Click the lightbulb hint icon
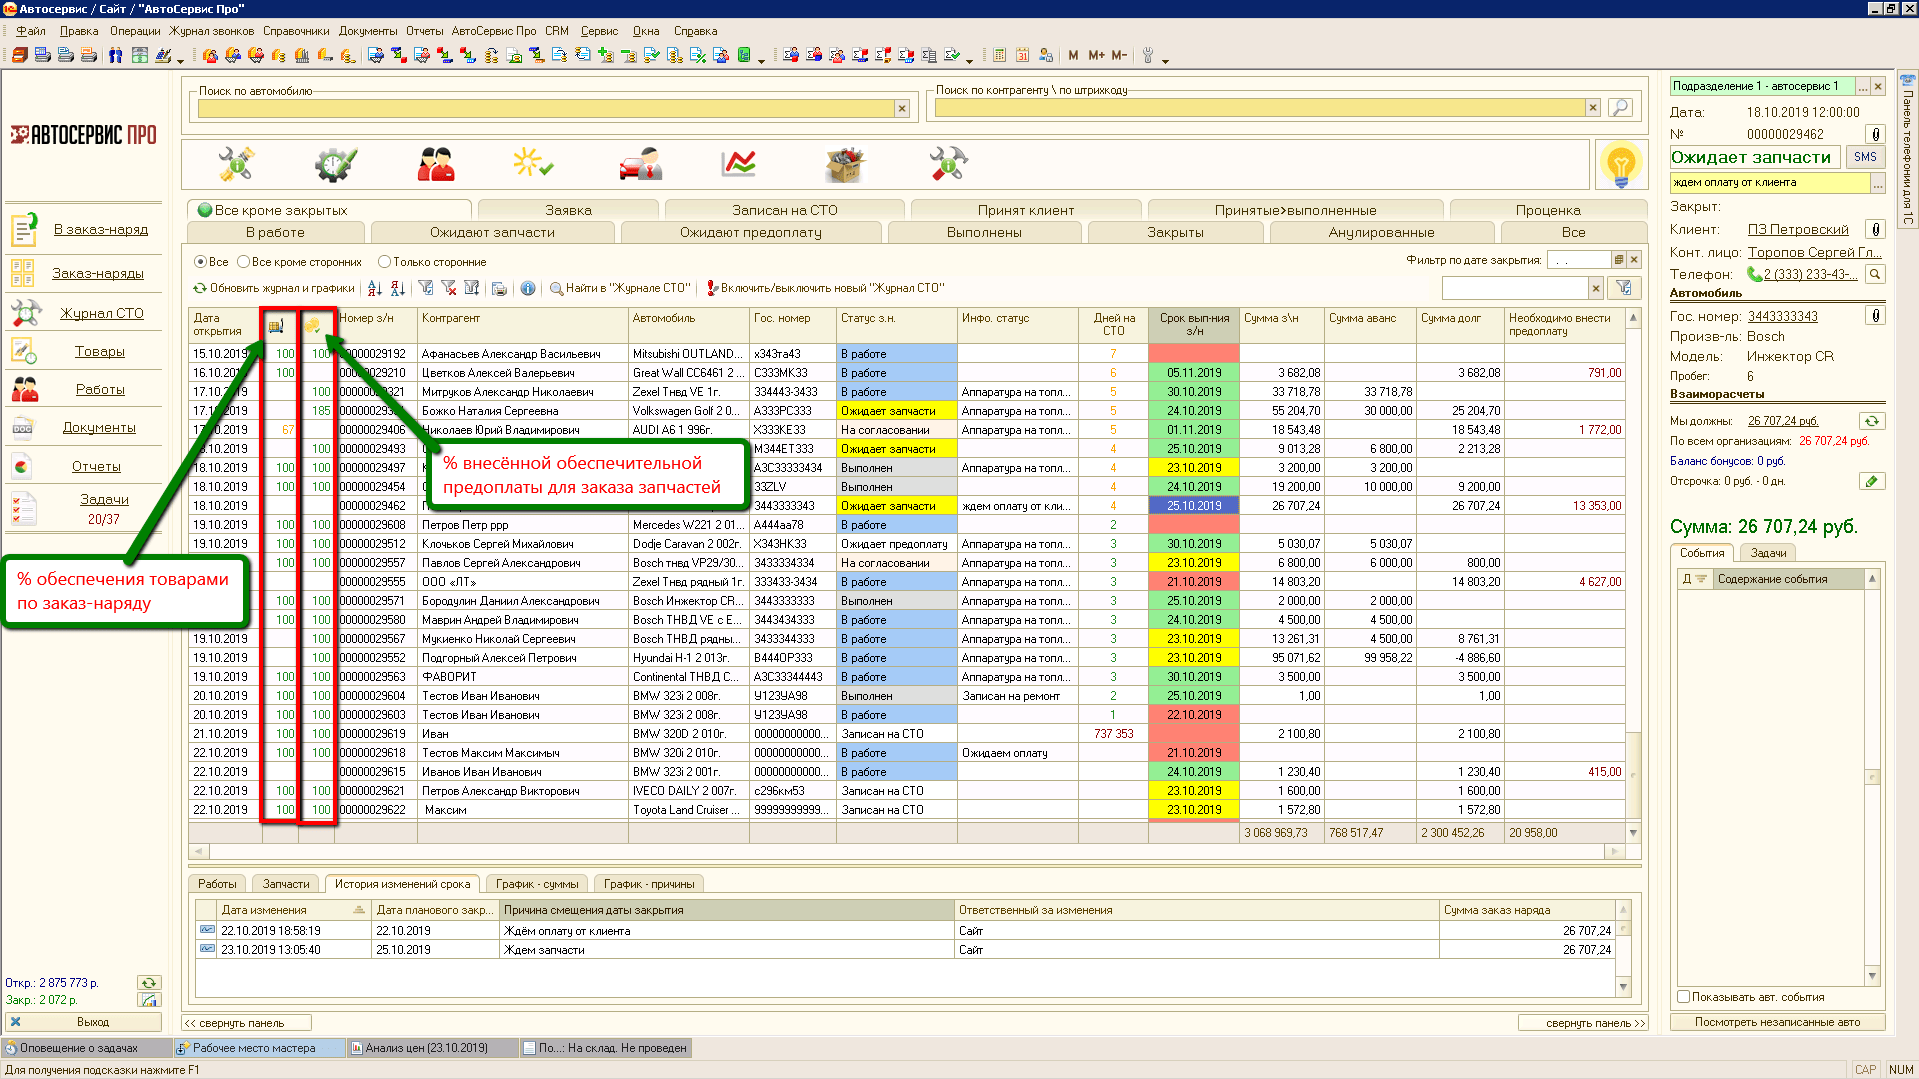This screenshot has height=1079, width=1919. (1620, 164)
